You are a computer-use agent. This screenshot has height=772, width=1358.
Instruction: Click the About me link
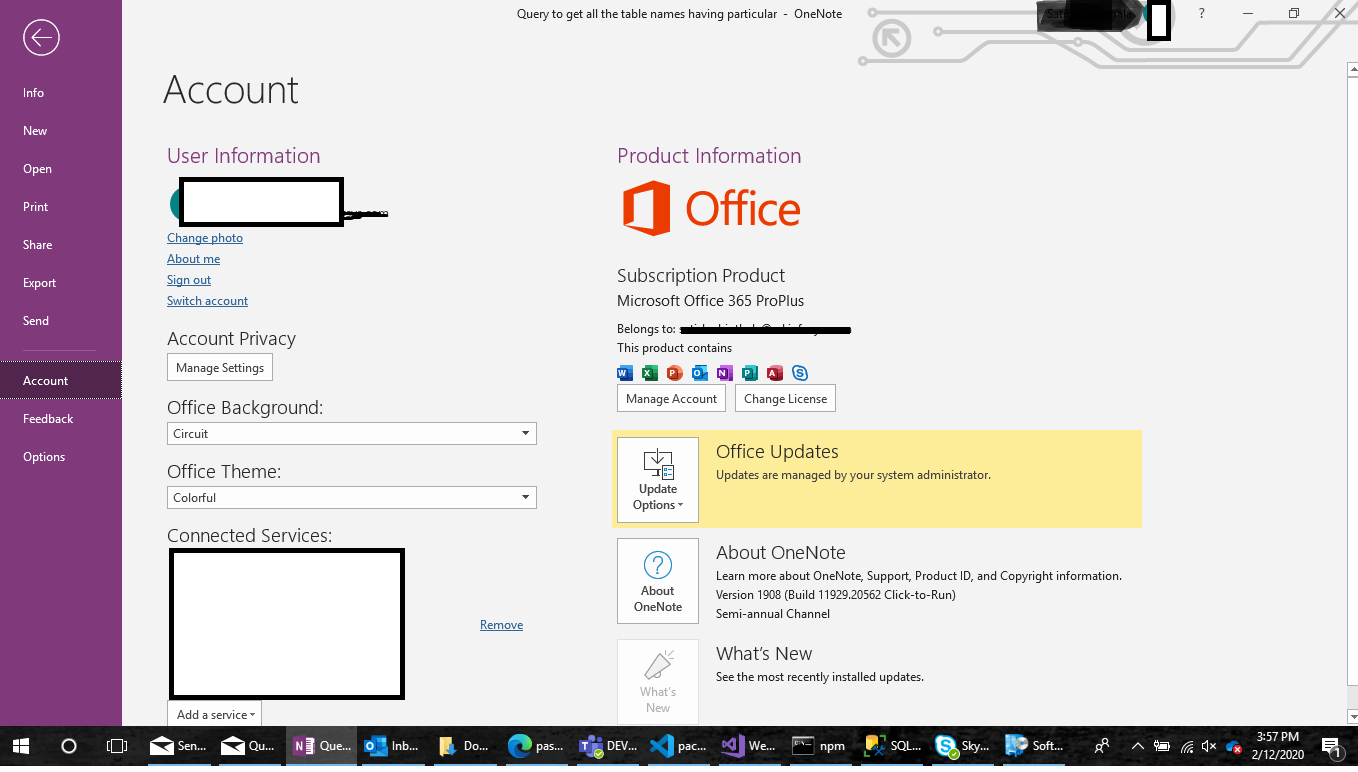(193, 259)
